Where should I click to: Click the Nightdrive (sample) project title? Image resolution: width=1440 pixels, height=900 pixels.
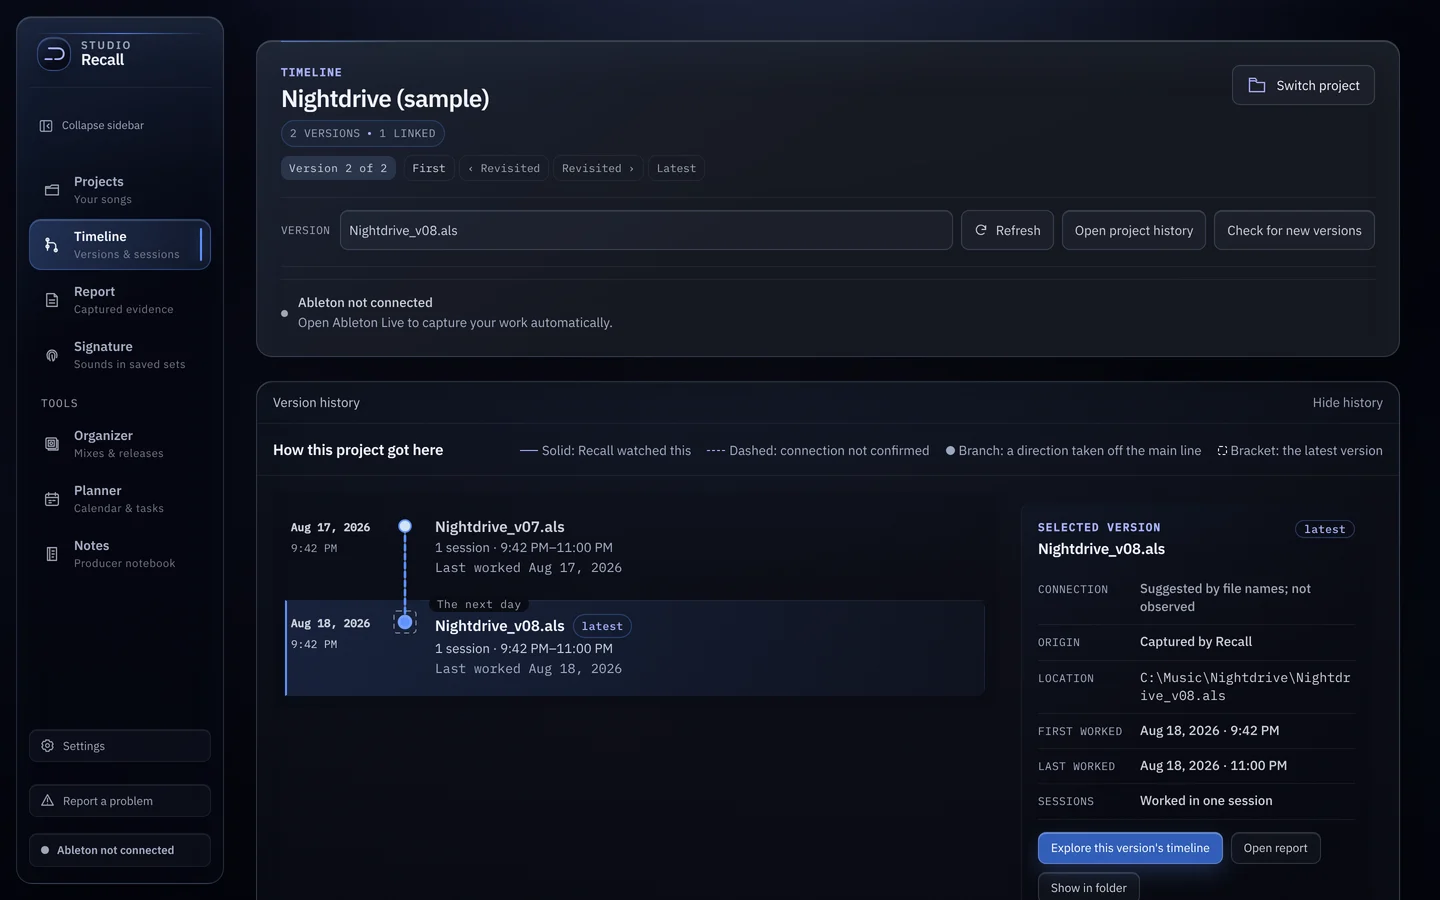pos(385,99)
